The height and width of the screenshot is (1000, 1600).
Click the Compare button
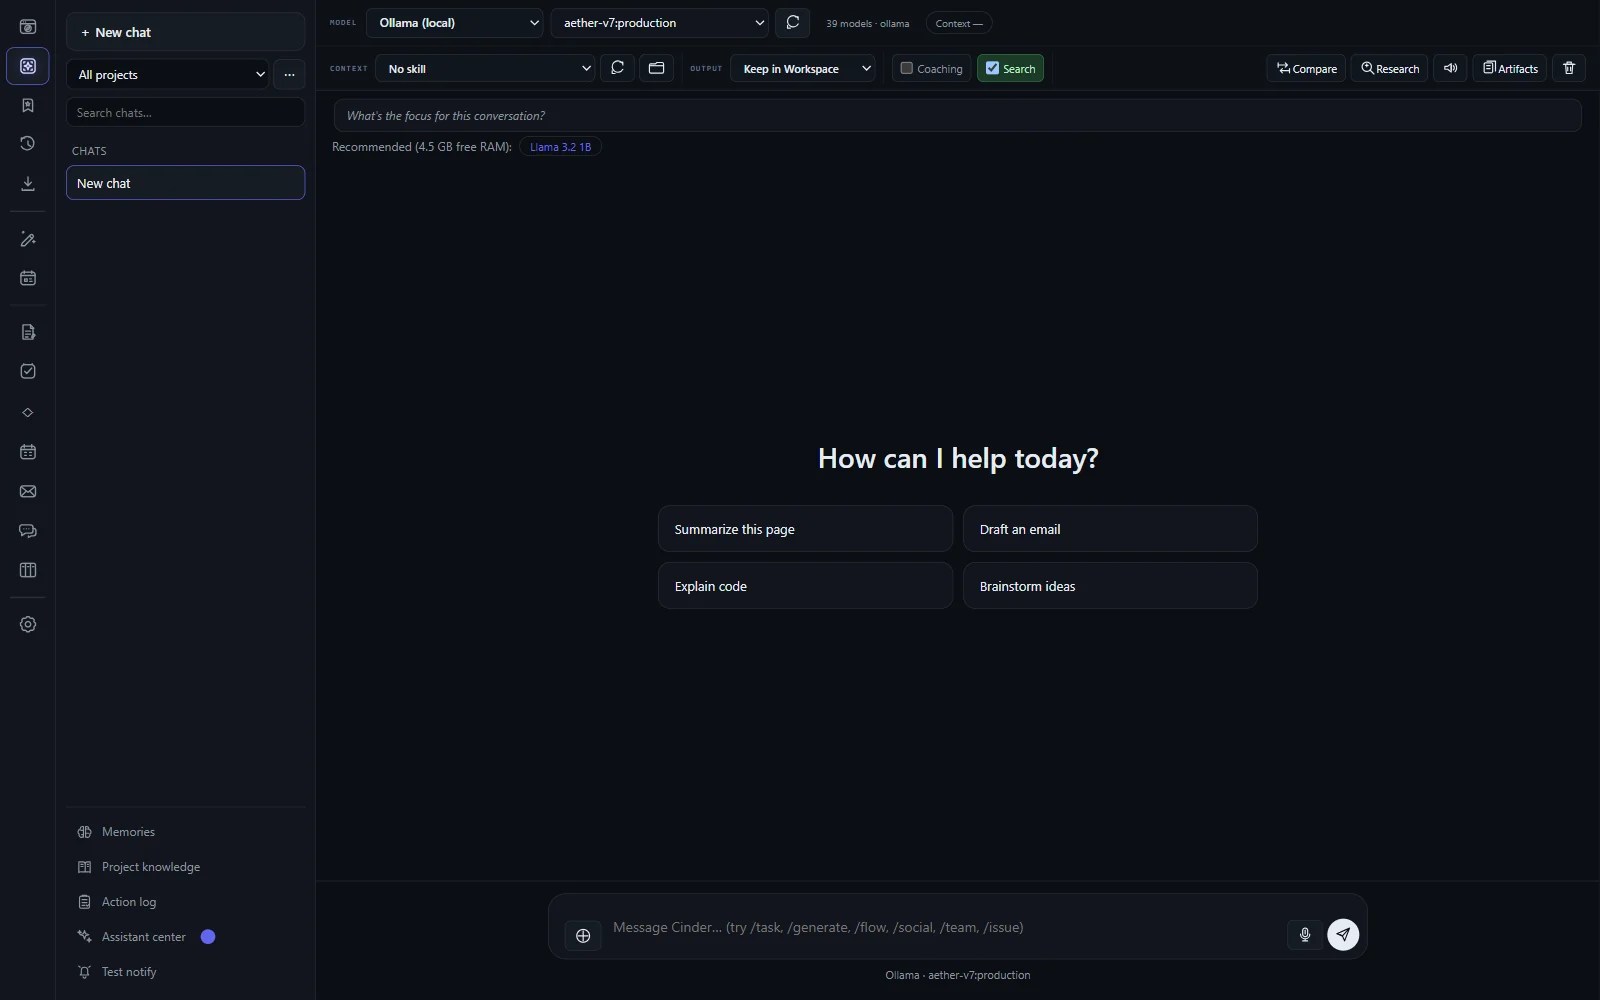(x=1306, y=68)
